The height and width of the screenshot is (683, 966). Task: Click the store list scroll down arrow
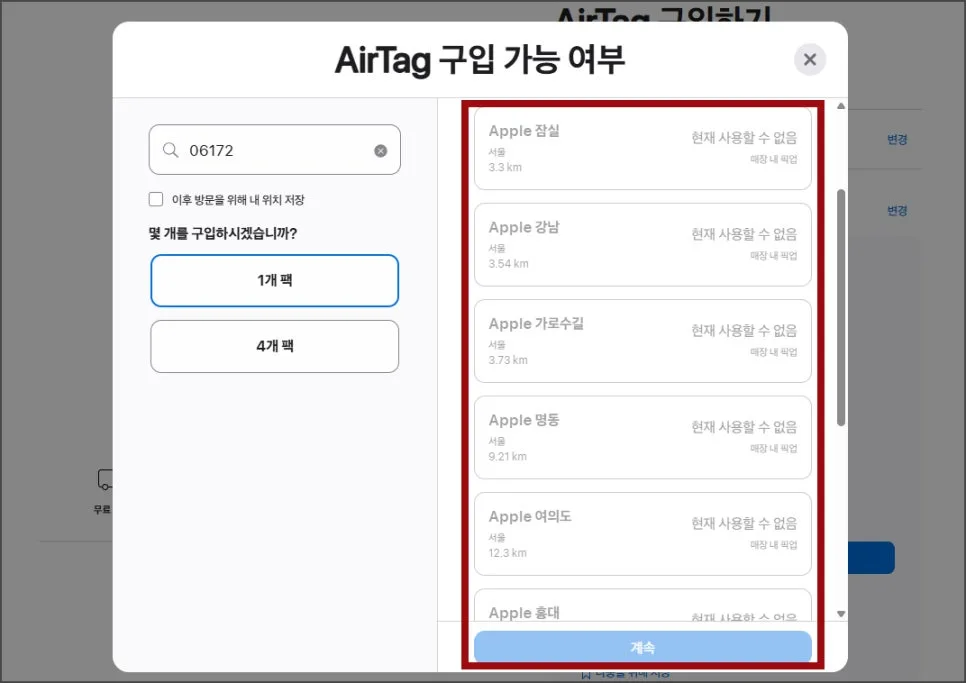pos(841,614)
